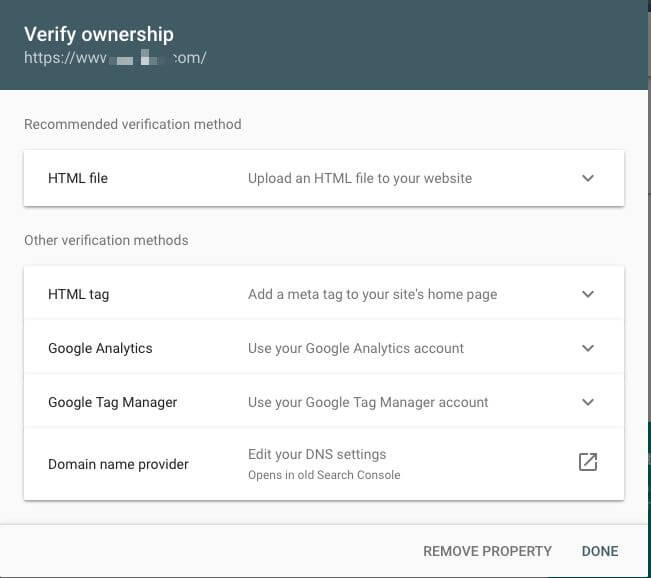Viewport: 651px width, 578px height.
Task: Select the Google Analytics method label
Action: pyautogui.click(x=100, y=348)
